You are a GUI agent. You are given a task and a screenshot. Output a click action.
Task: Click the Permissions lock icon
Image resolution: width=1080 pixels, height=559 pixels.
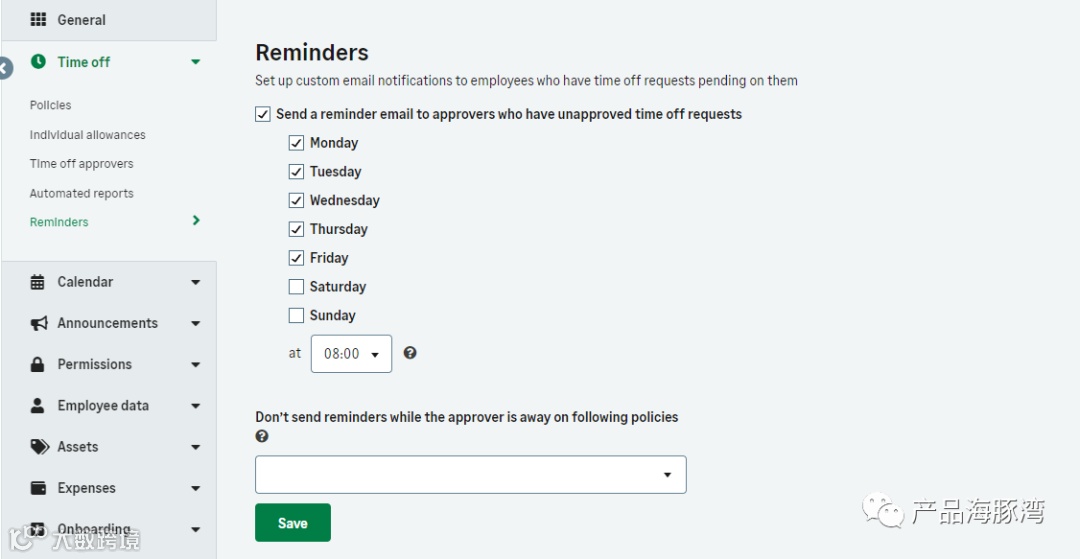[38, 364]
